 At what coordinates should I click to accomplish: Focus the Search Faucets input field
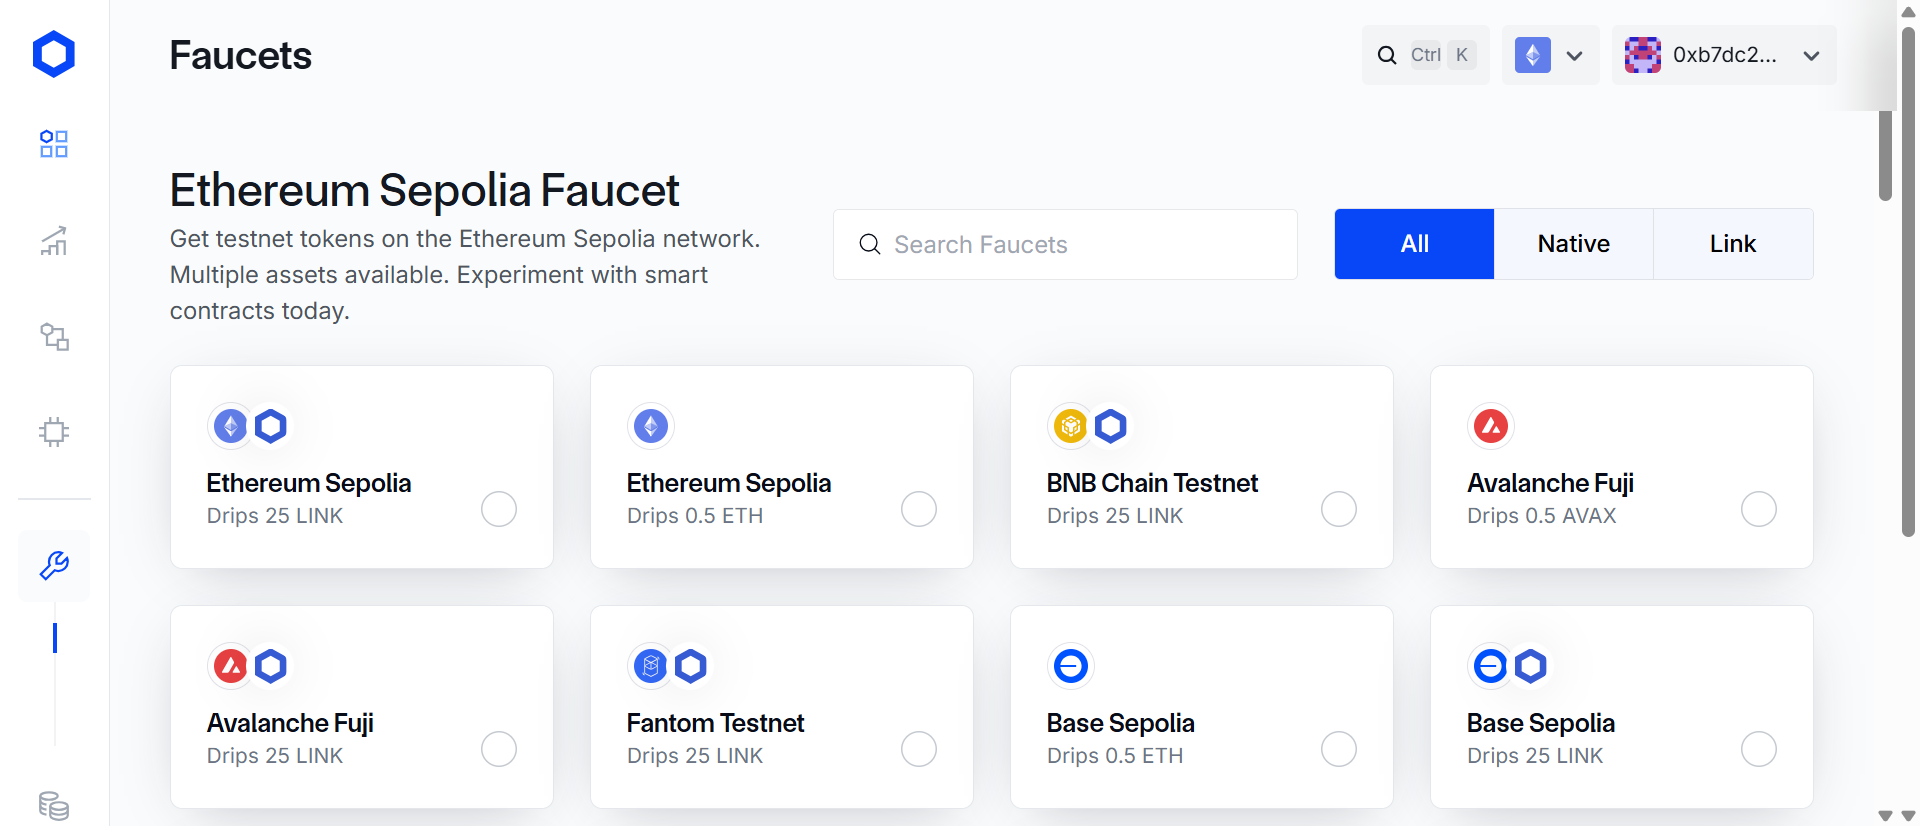[x=1066, y=245]
